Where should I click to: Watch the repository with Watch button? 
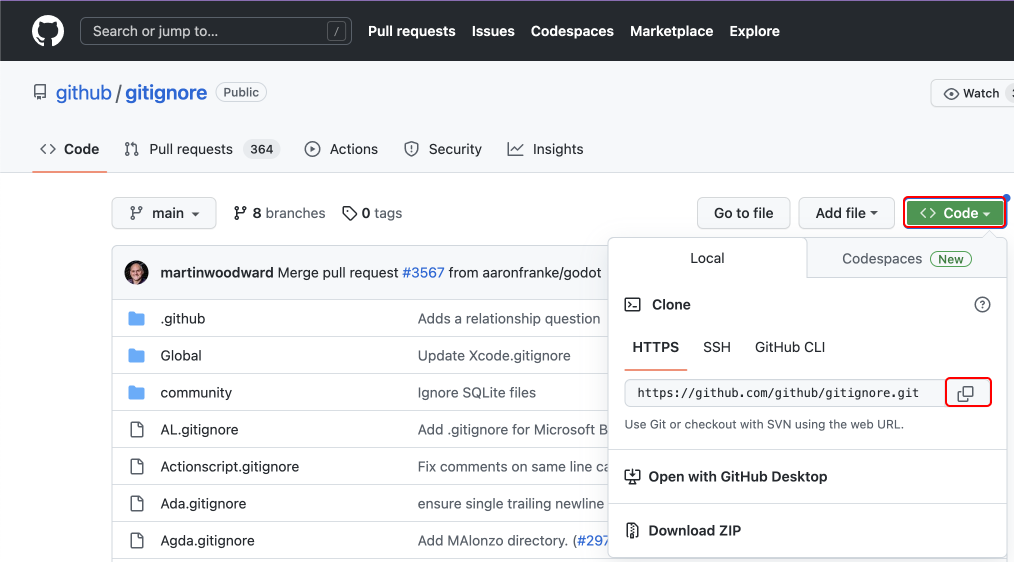coord(972,93)
